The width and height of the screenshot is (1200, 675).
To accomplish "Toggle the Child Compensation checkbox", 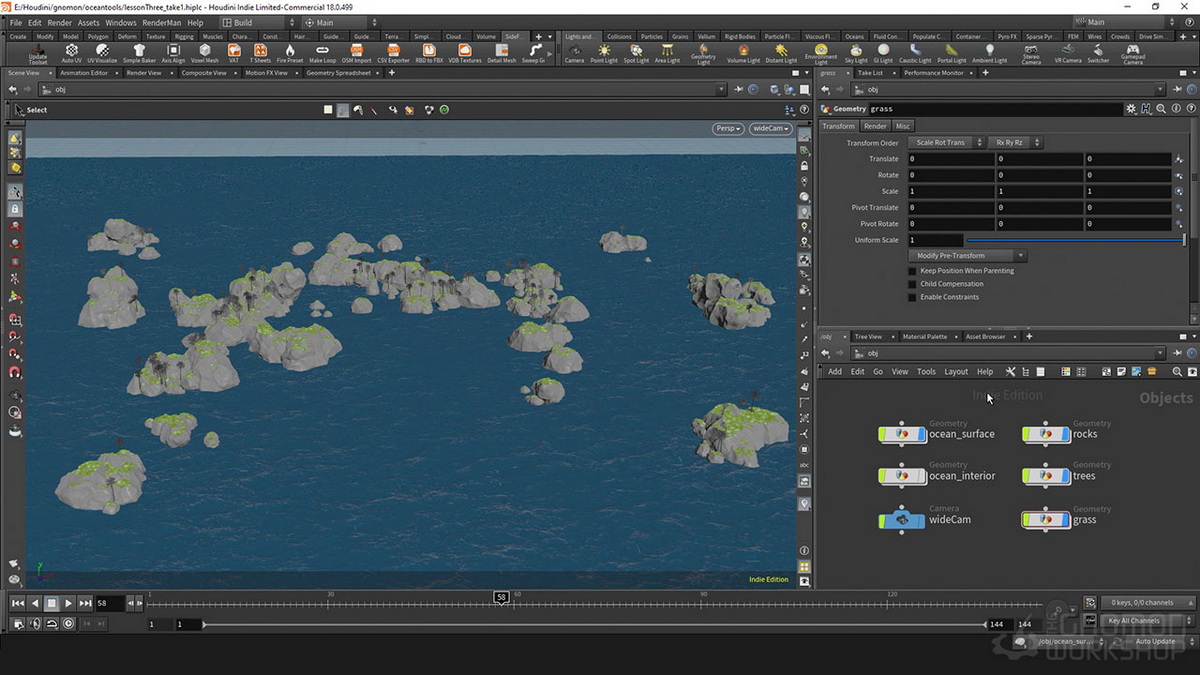I will click(912, 284).
